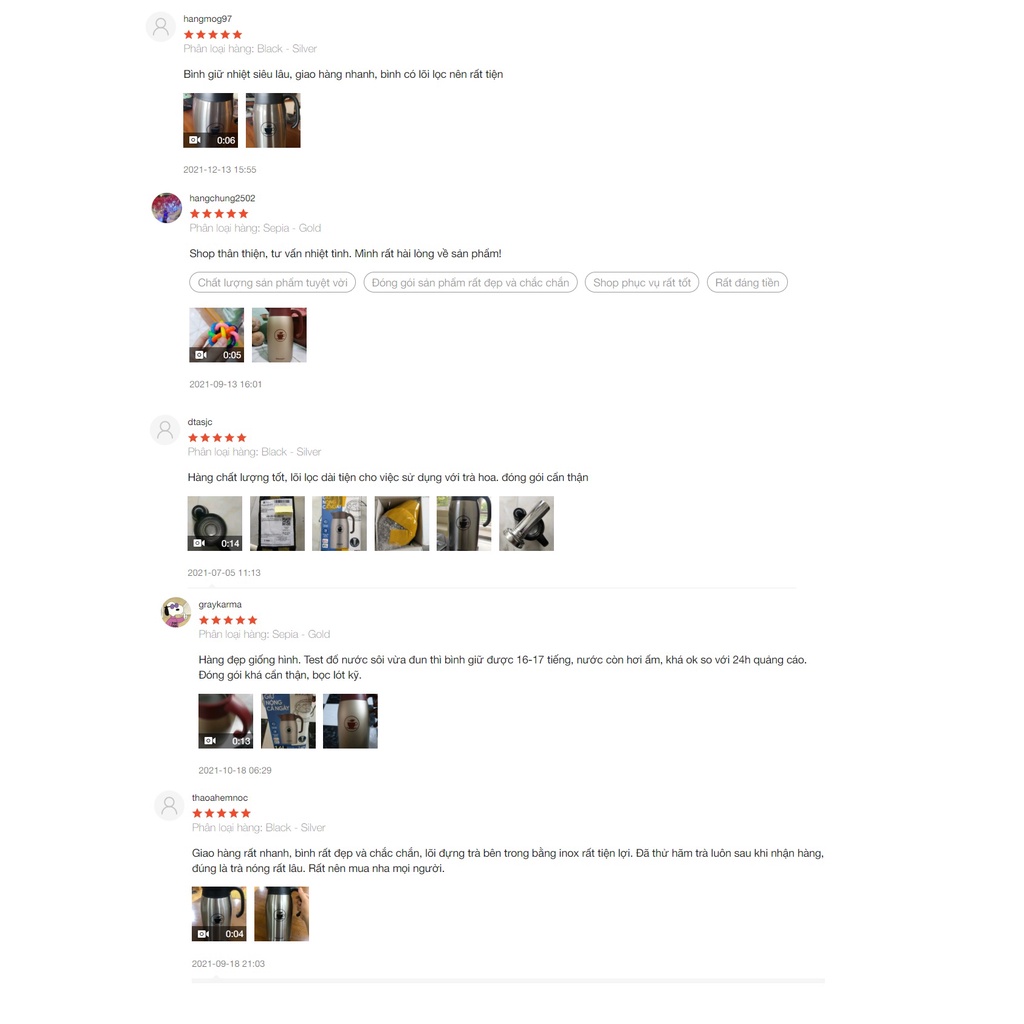Open dtasjc's default avatar icon
Viewport: 1024px width, 1024px height.
click(x=165, y=430)
